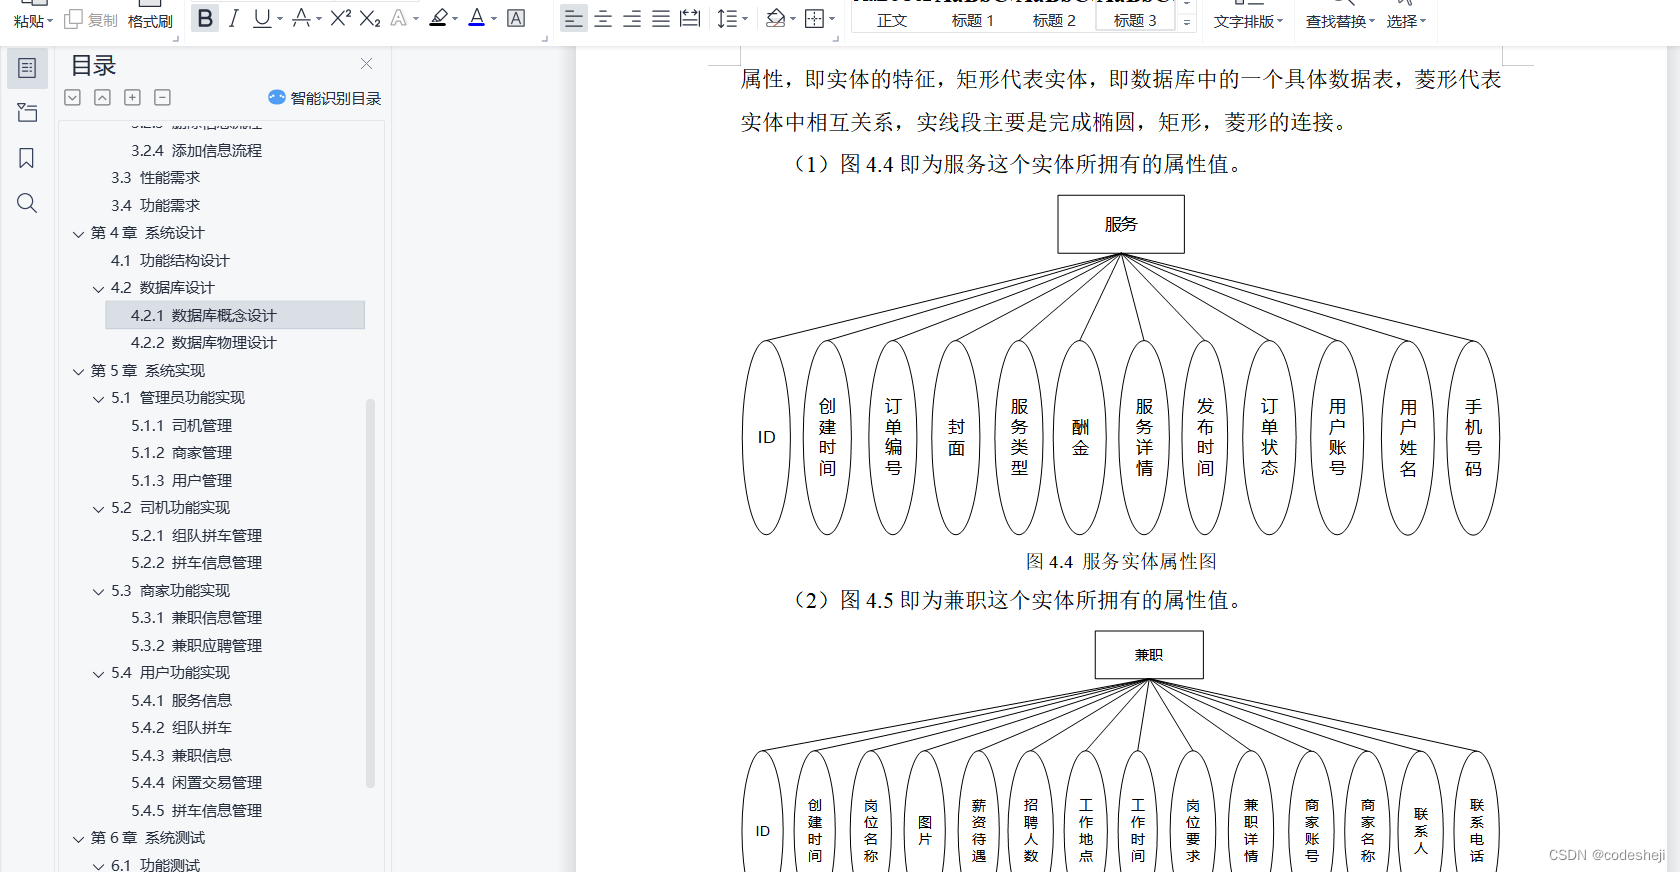
Task: Apply highlighter pen color
Action: tap(438, 18)
